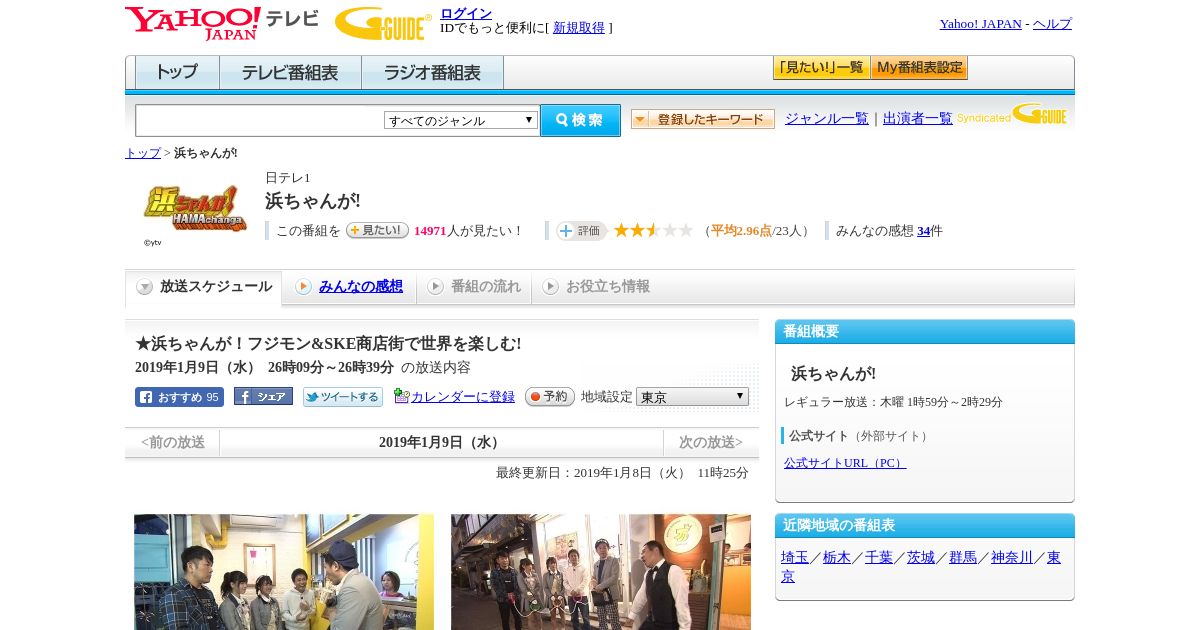Open the 登録したキーワード dropdown button
Image resolution: width=1200 pixels, height=630 pixels.
point(703,119)
